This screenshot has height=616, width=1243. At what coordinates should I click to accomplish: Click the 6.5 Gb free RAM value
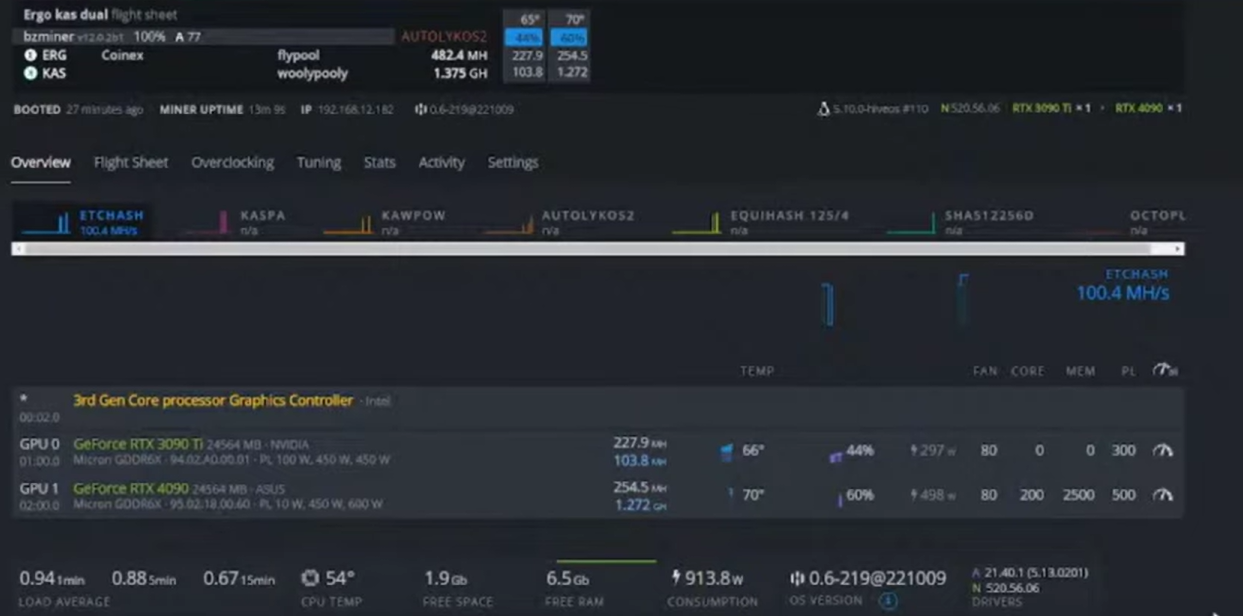(x=567, y=578)
